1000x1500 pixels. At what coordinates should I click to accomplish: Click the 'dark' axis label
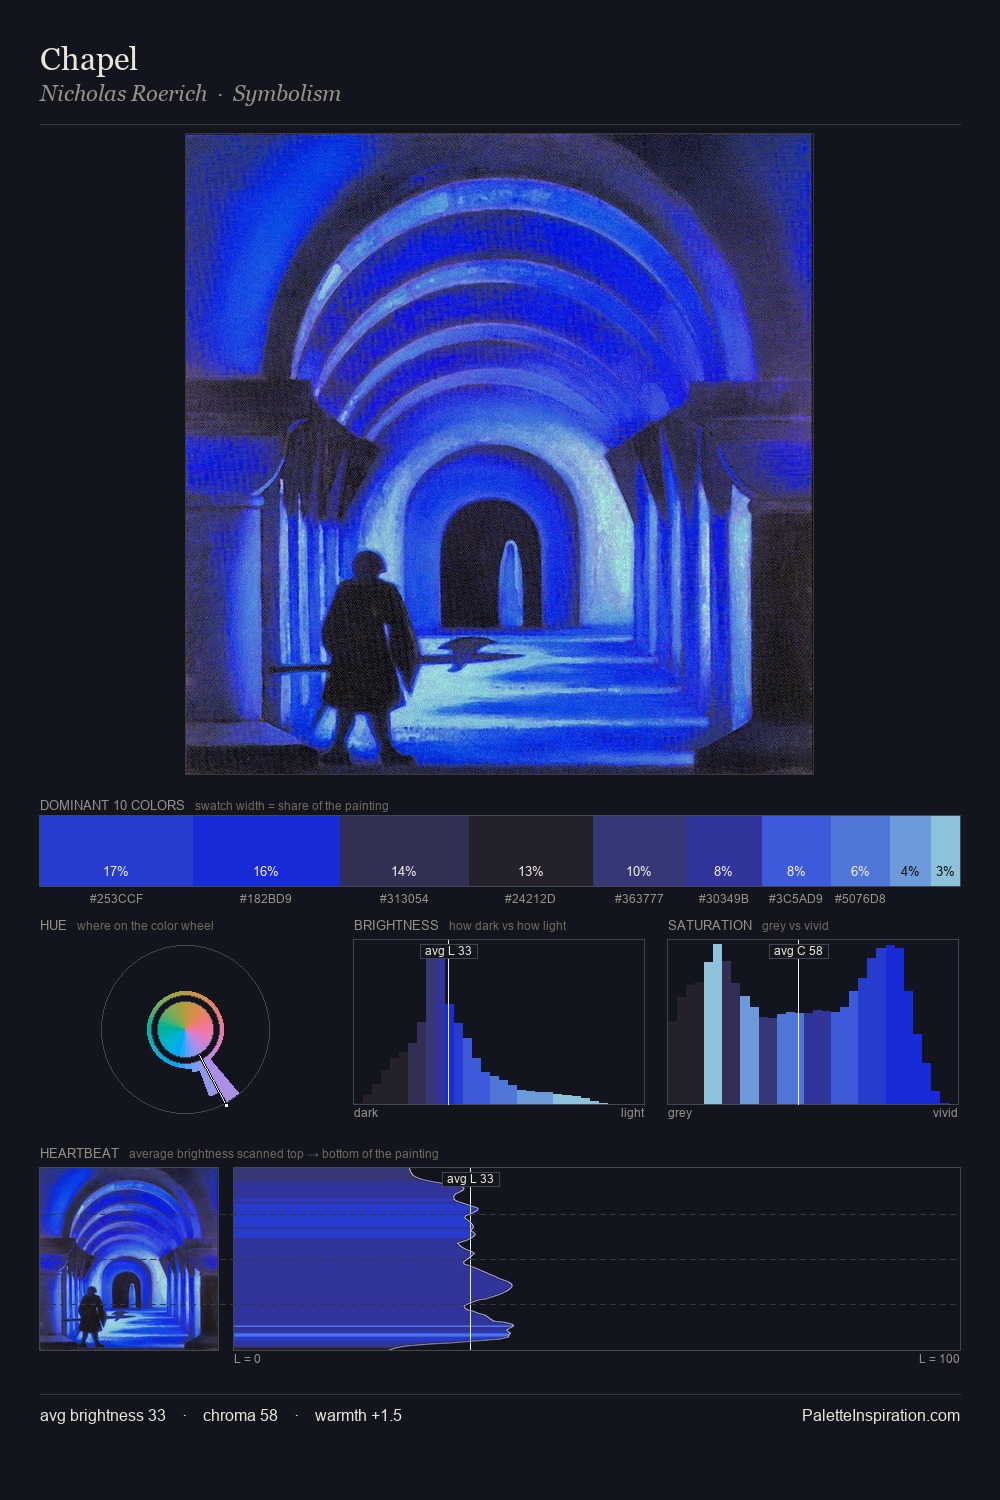tap(366, 1113)
